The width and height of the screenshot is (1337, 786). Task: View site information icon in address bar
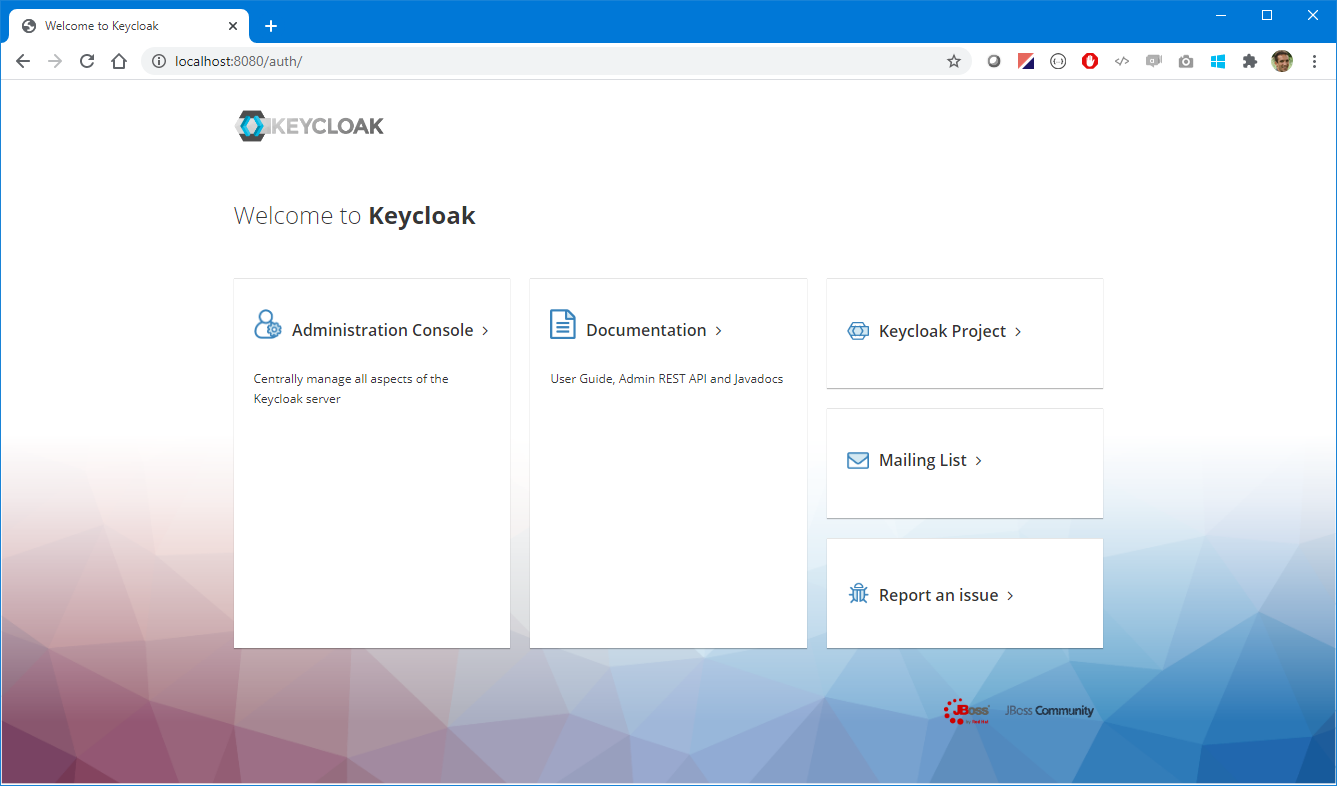158,61
